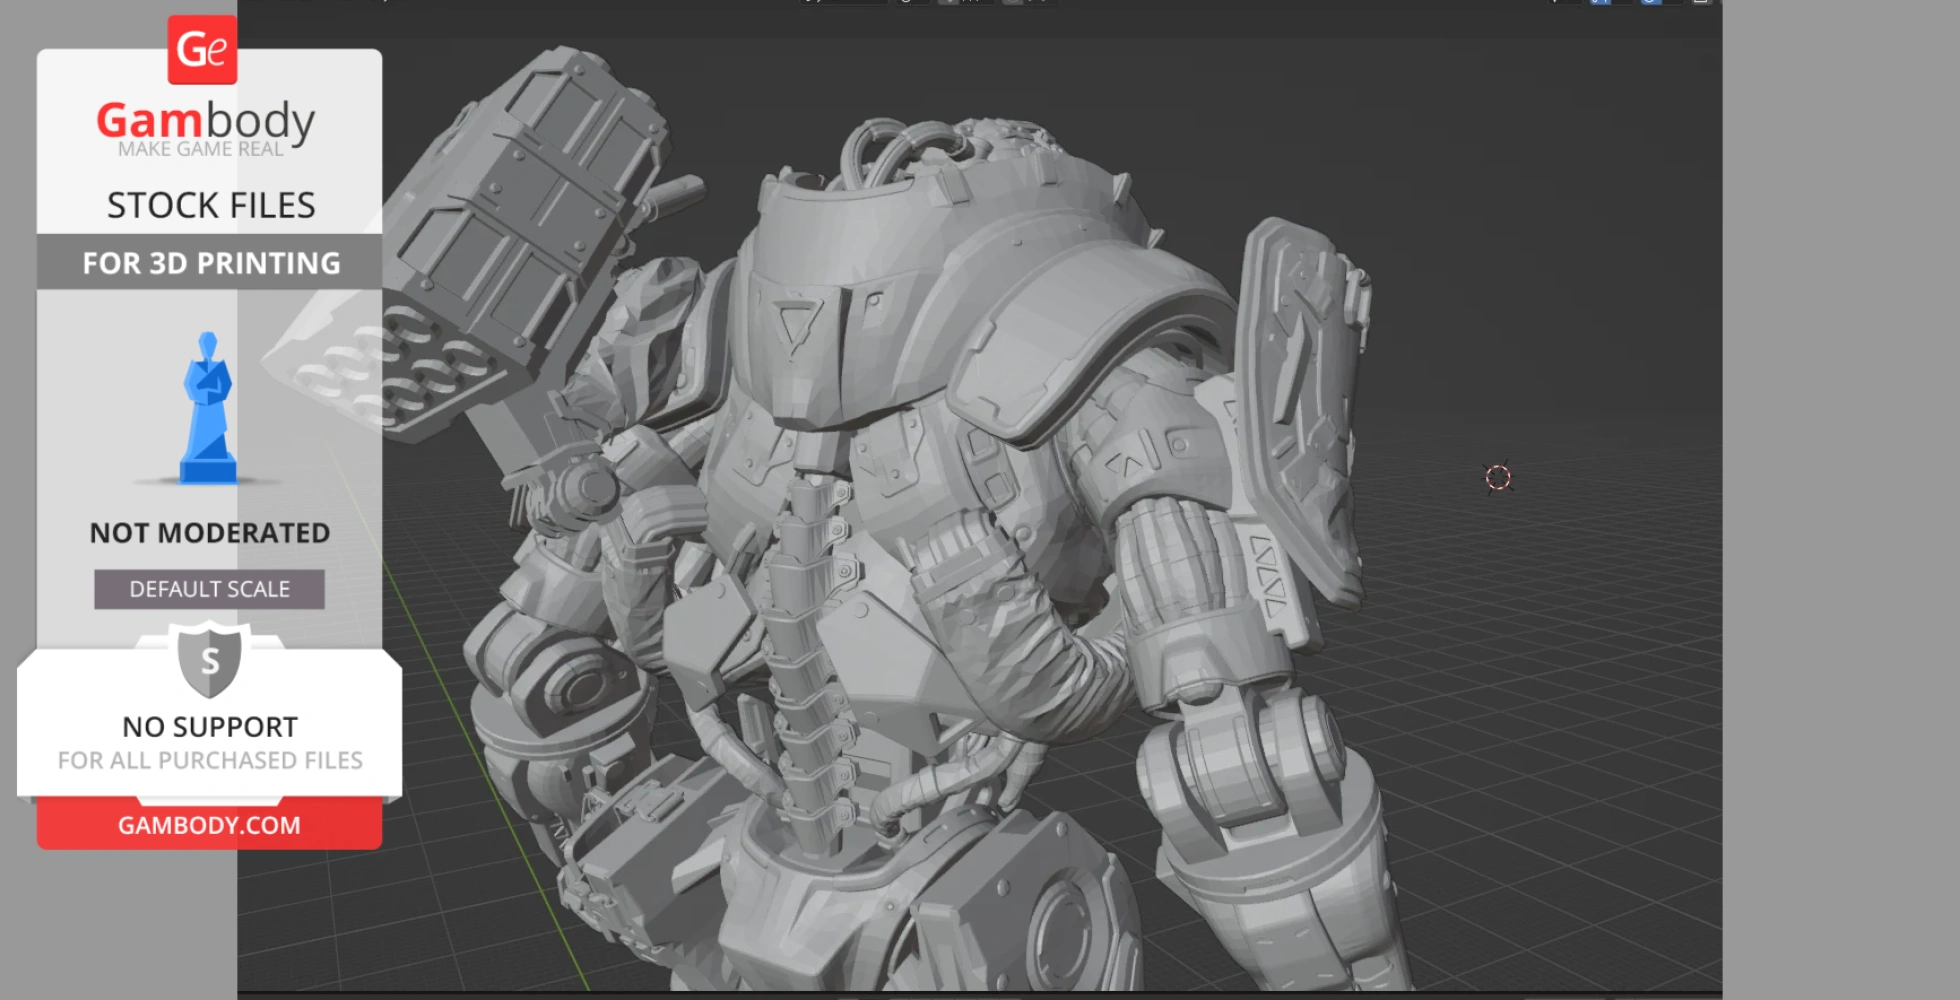Click the NOT MODERATED label on the sidebar
The width and height of the screenshot is (1960, 1000).
tap(208, 532)
